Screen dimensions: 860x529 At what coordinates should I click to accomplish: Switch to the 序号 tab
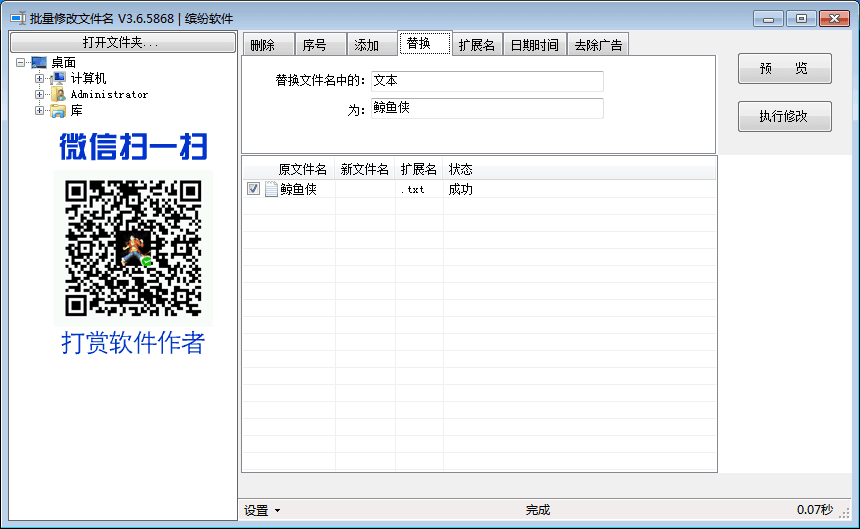pyautogui.click(x=320, y=45)
